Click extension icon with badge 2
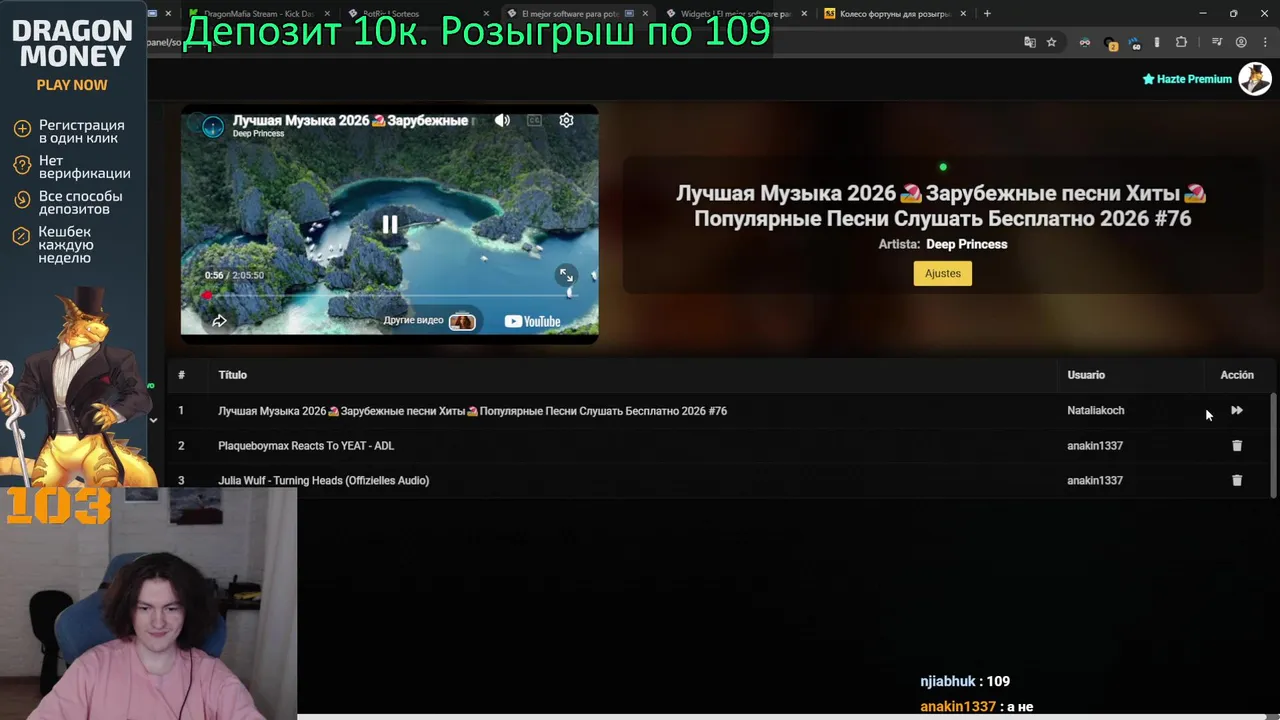This screenshot has width=1280, height=720. (1110, 42)
